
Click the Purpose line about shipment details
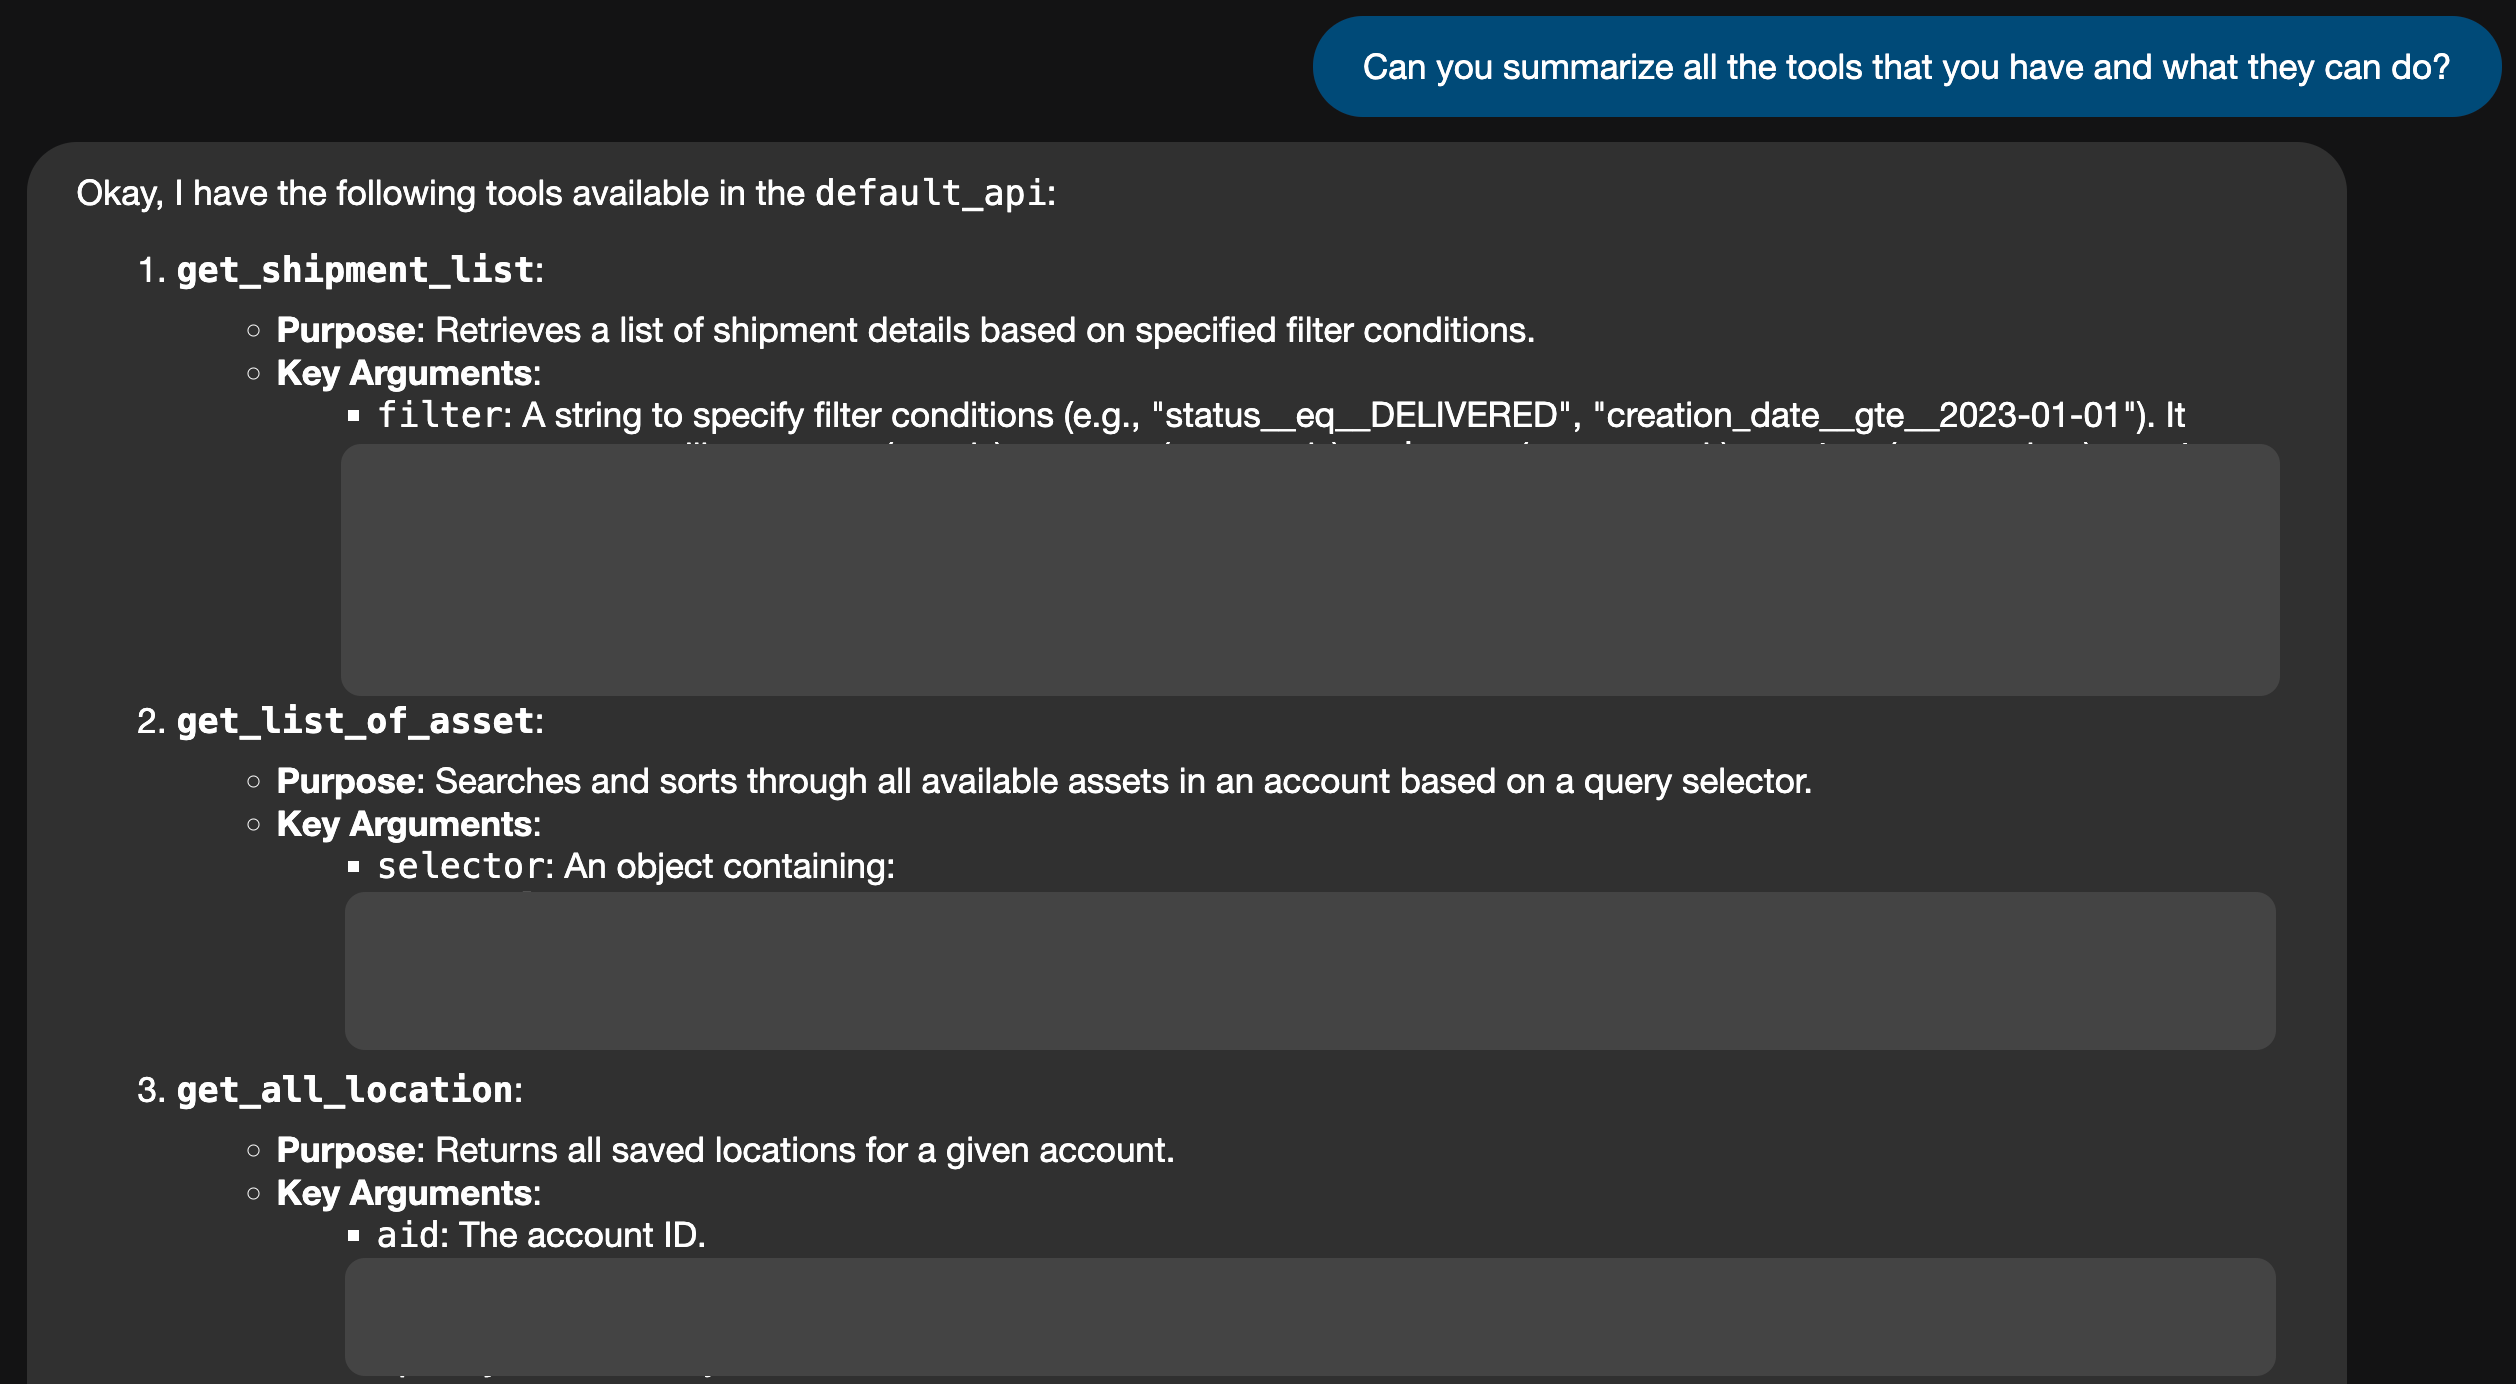905,330
